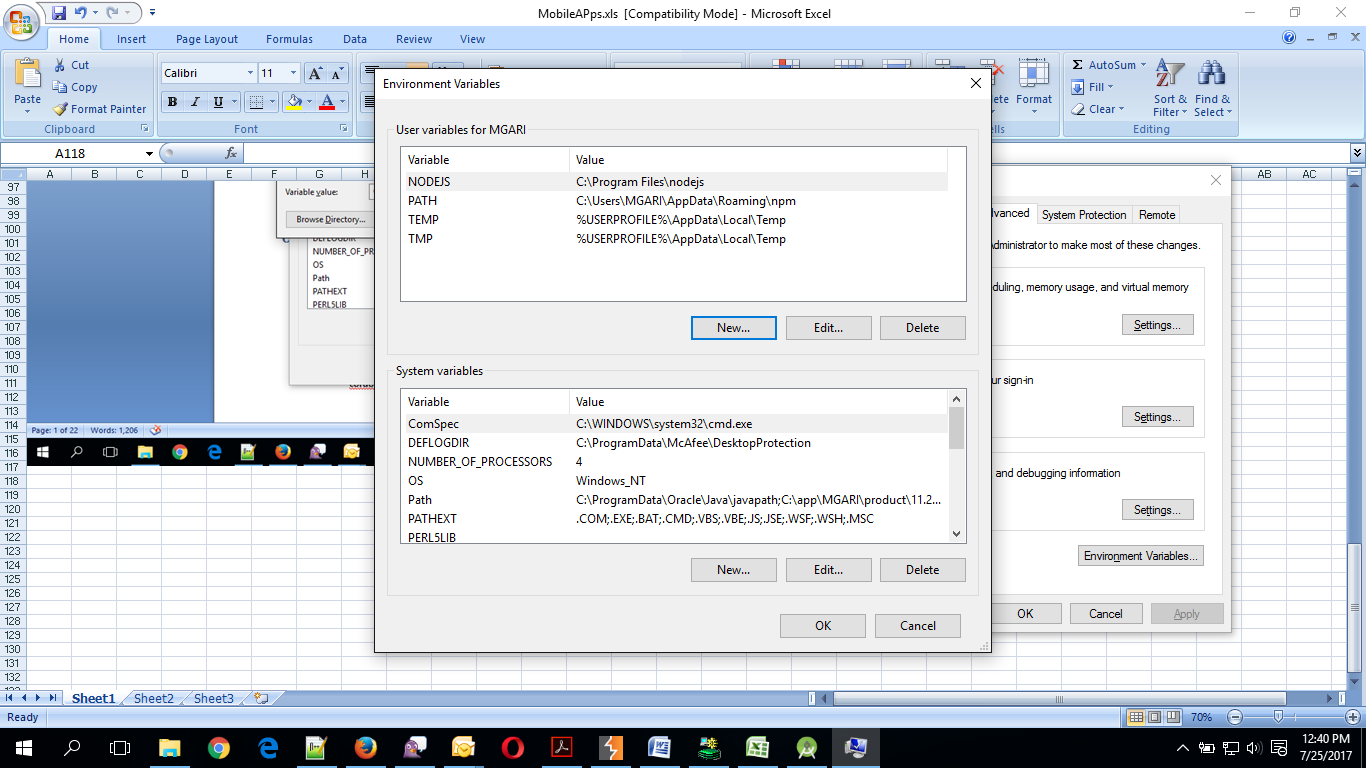Screen dimensions: 1366x768
Task: Open System Protection tab in System Properties
Action: 1084,215
